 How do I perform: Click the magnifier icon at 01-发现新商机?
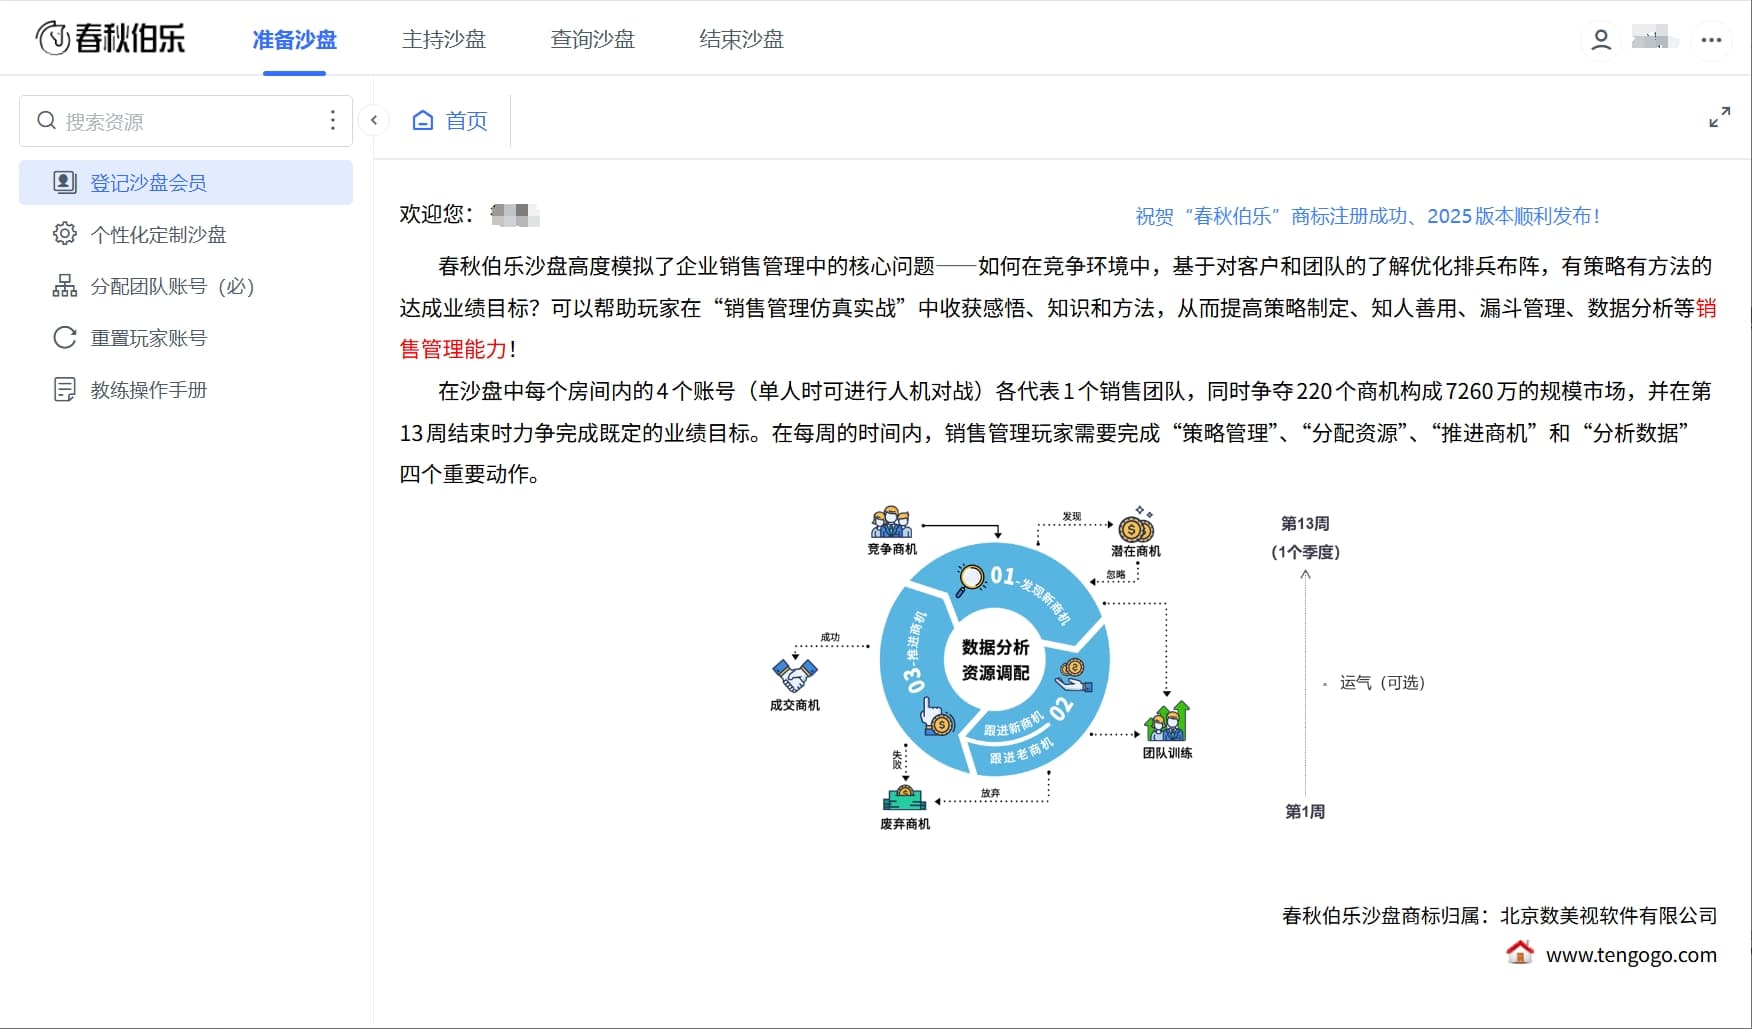coord(970,579)
